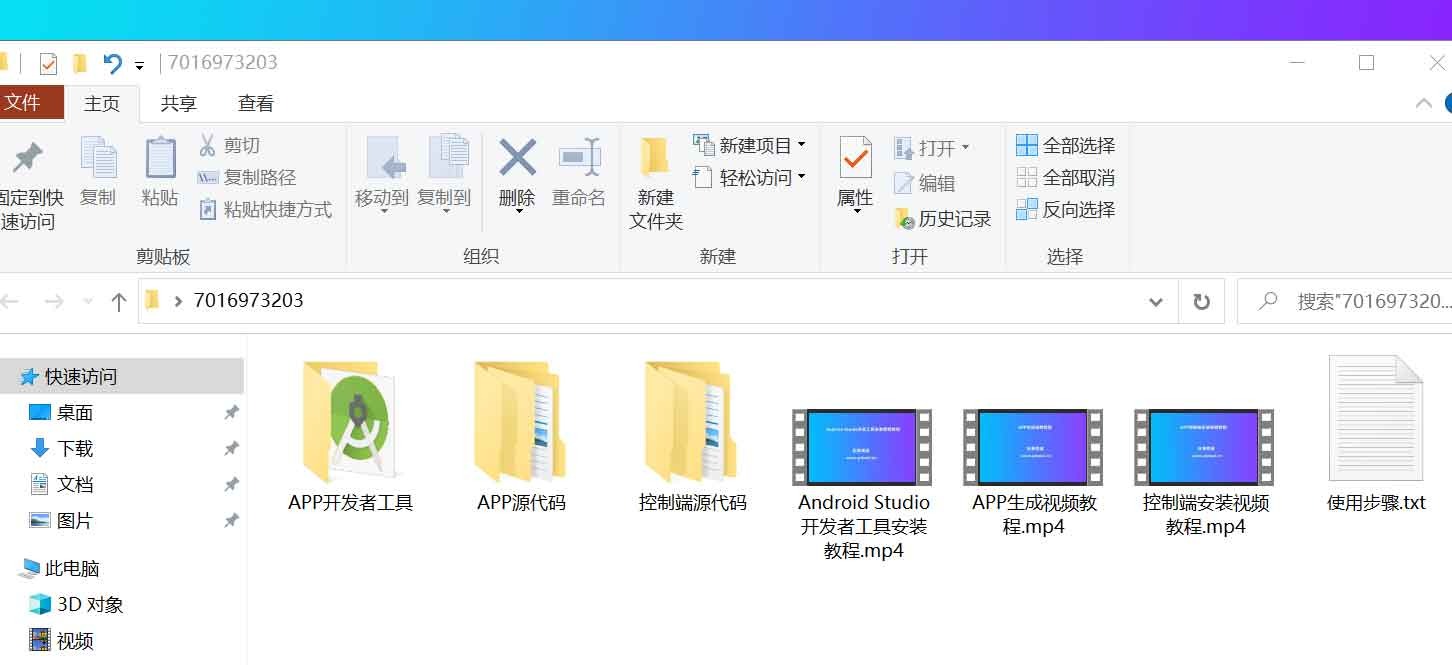Click the Cut (剪切) scissors button
Viewport: 1452px width, 665px height.
click(229, 146)
